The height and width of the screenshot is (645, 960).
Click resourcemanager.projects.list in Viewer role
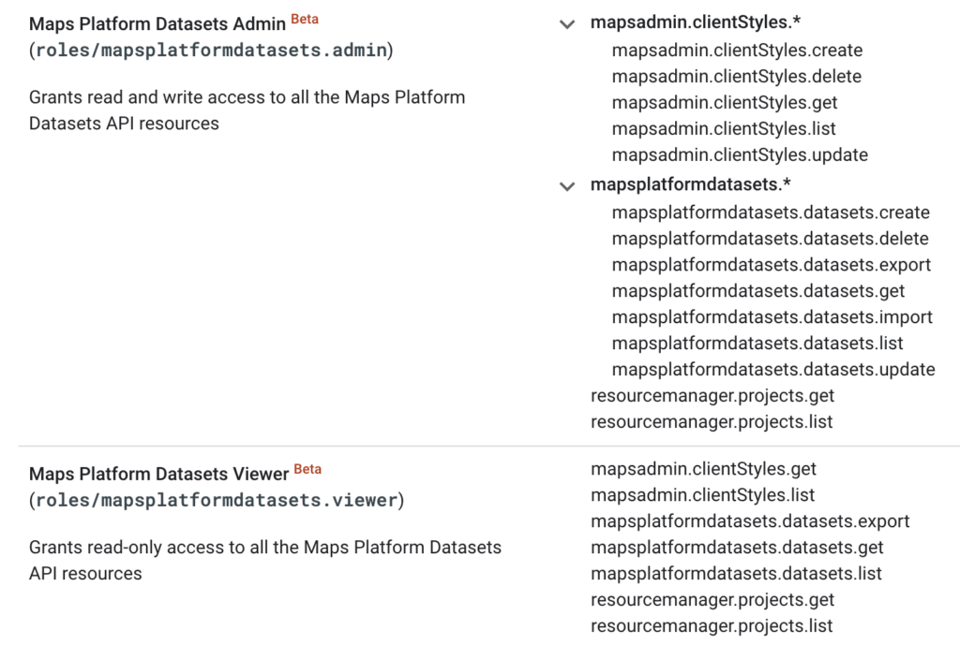711,626
